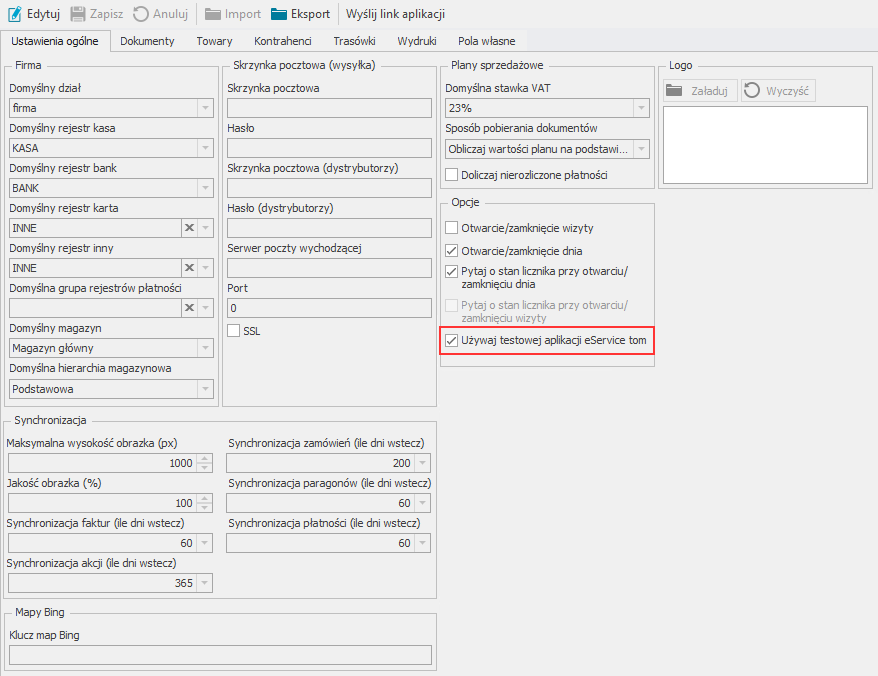Viewport: 878px width, 676px height.
Task: Clear Domyślna grupa rejestrów płatności with X
Action: [x=187, y=308]
